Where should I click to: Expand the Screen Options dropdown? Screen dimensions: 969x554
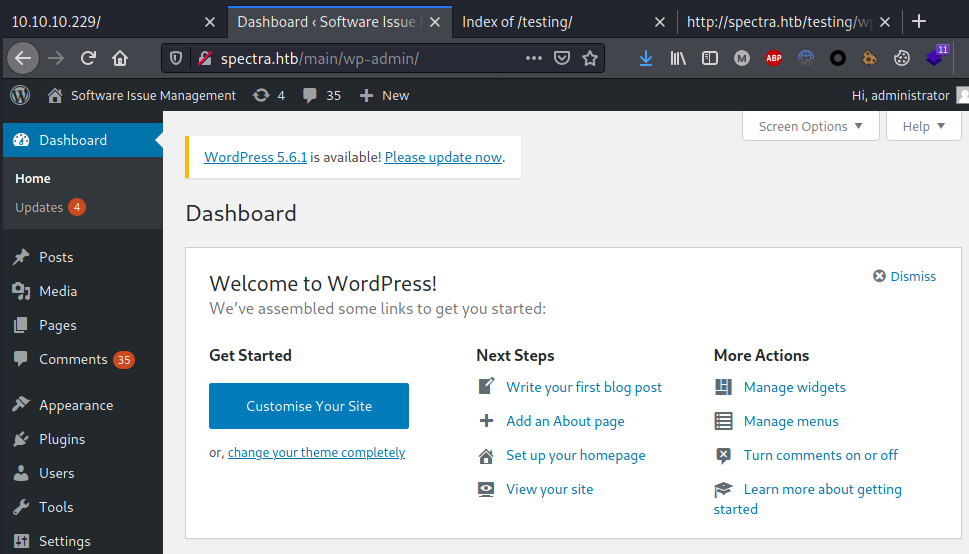[x=810, y=126]
